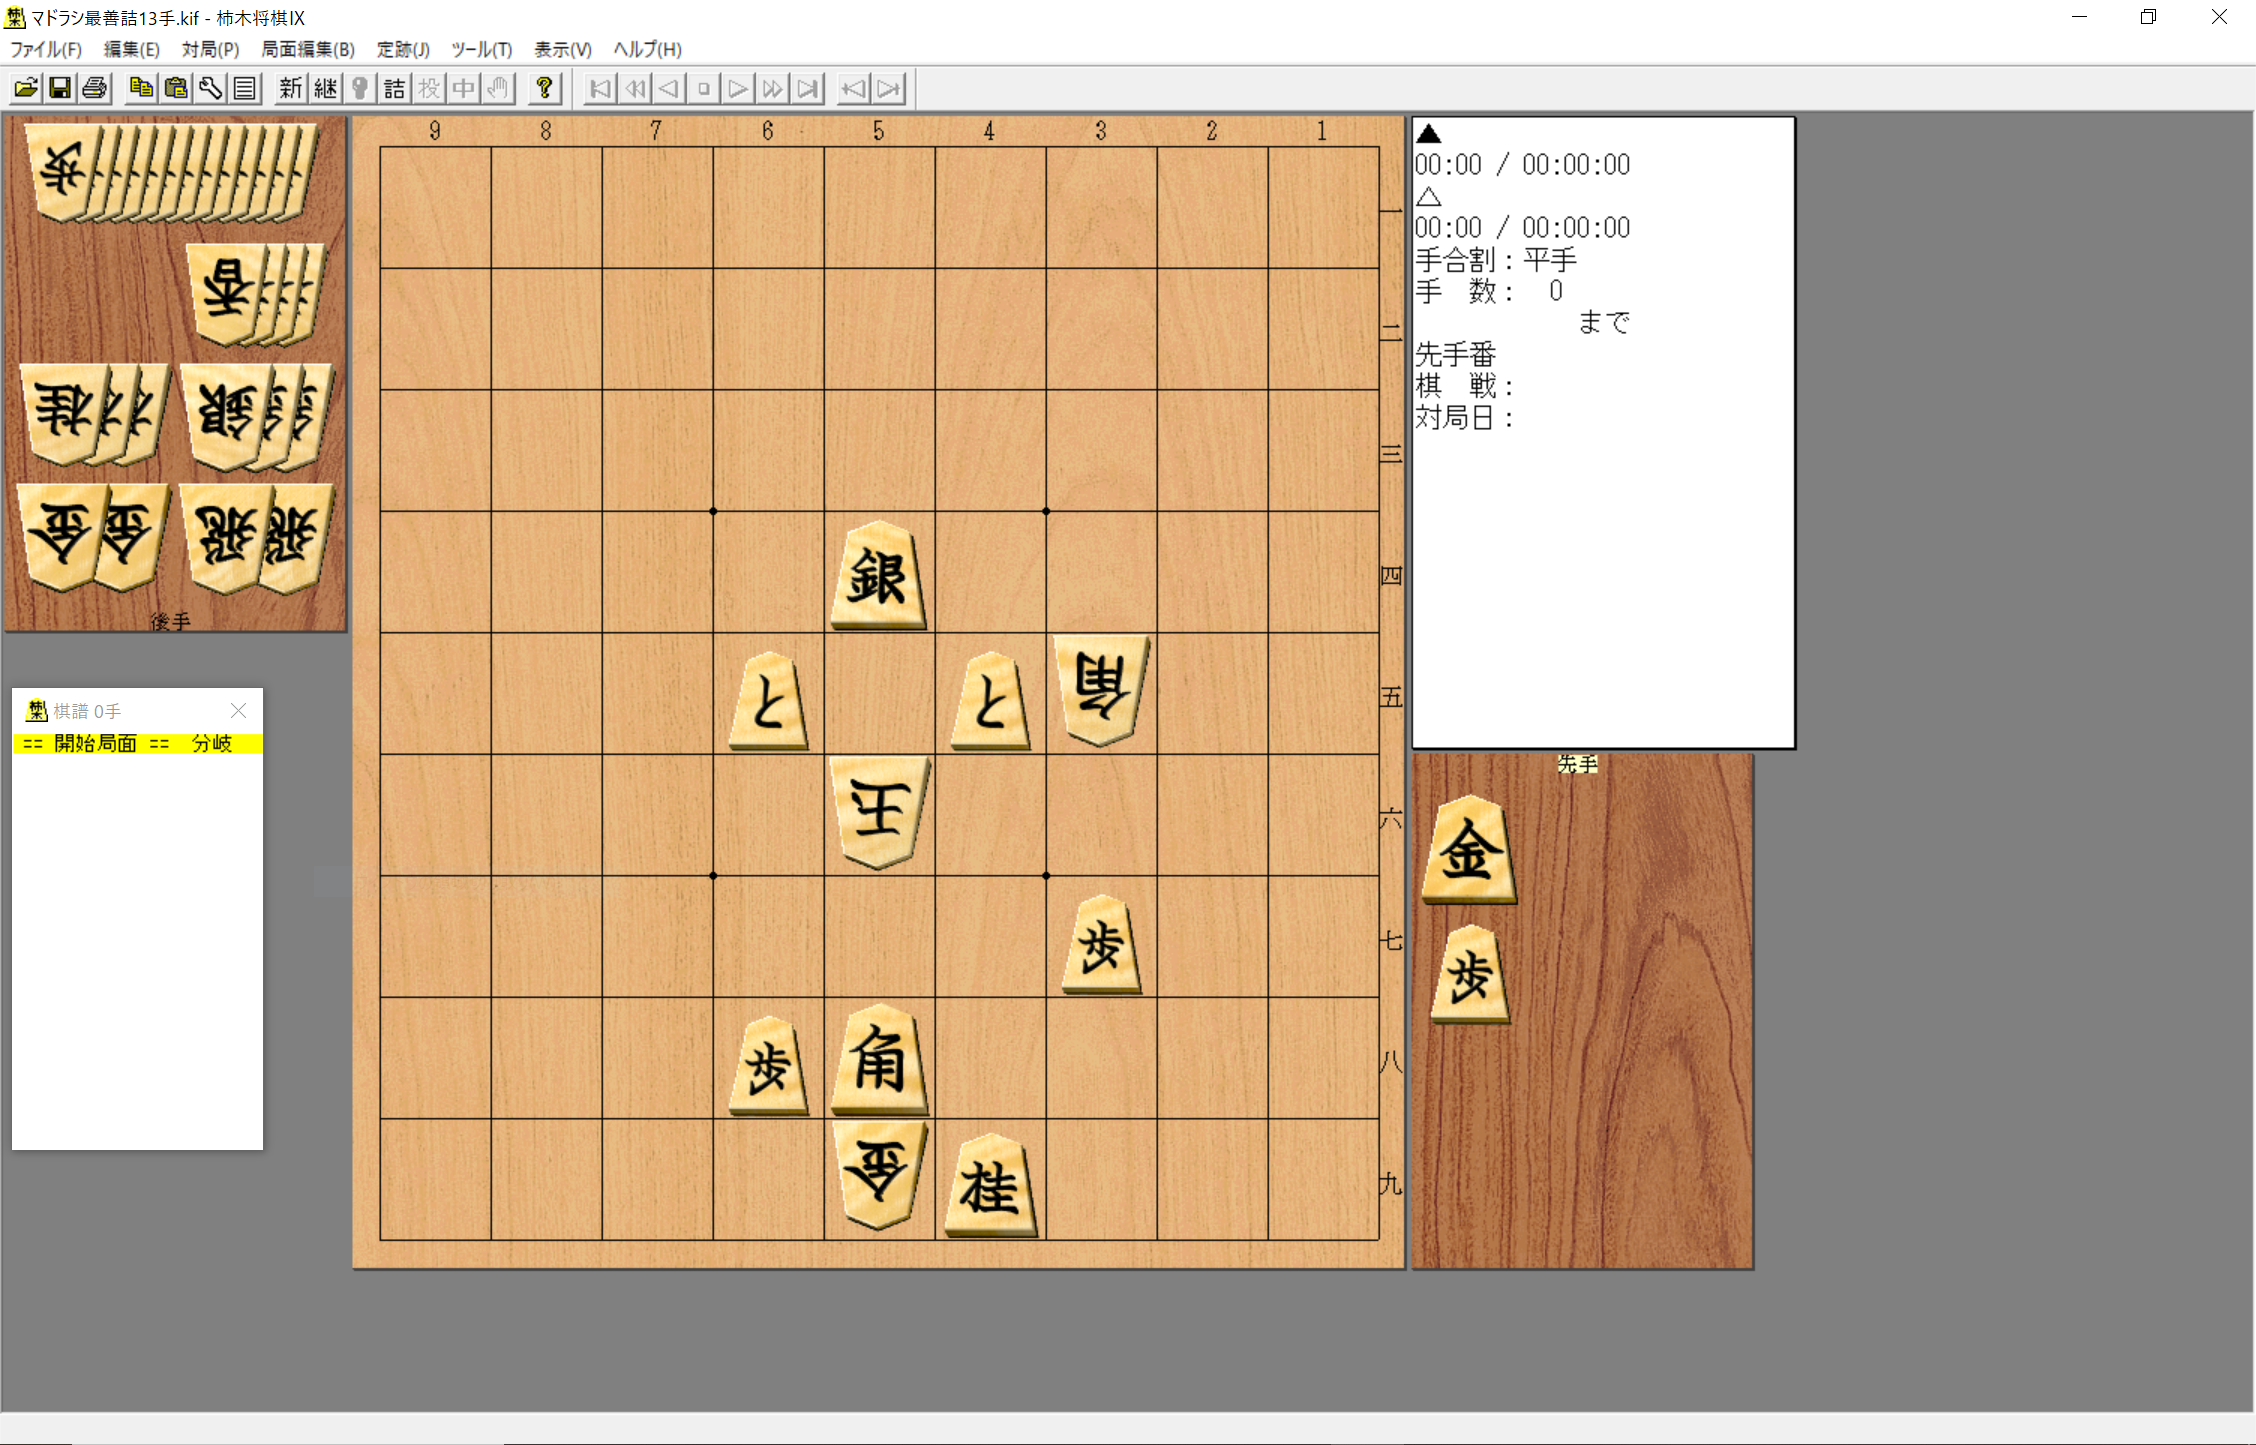
Task: Click the copy icon in toolbar
Action: pos(141,88)
